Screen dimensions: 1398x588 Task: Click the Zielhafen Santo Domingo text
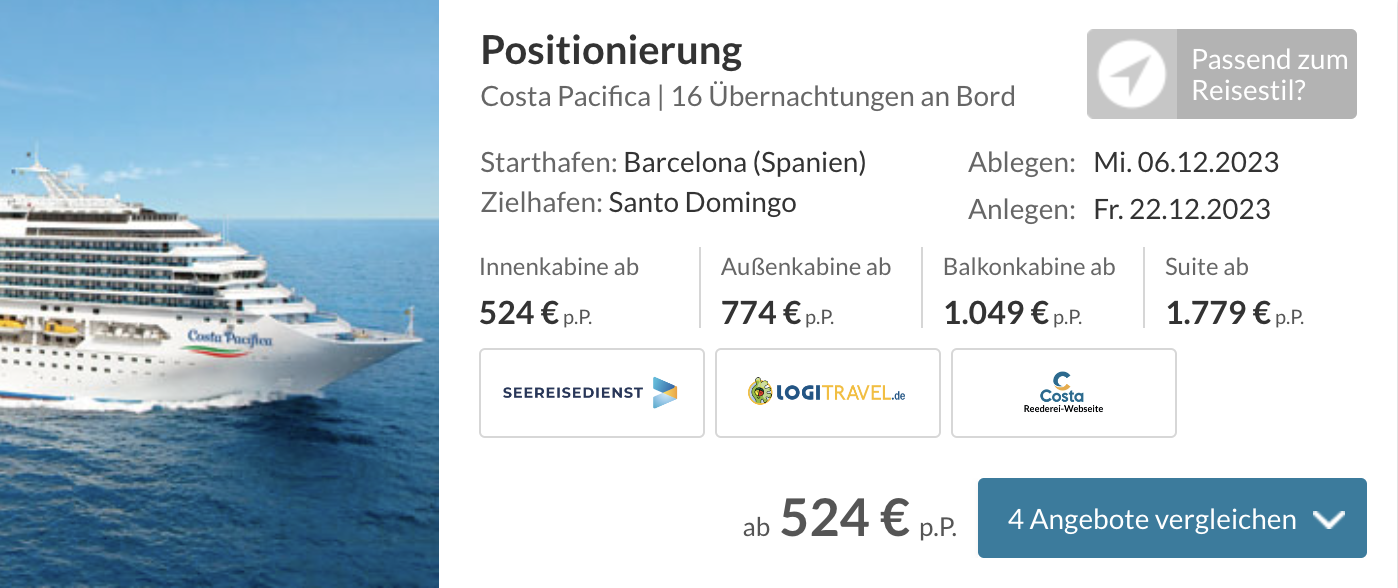coord(638,203)
